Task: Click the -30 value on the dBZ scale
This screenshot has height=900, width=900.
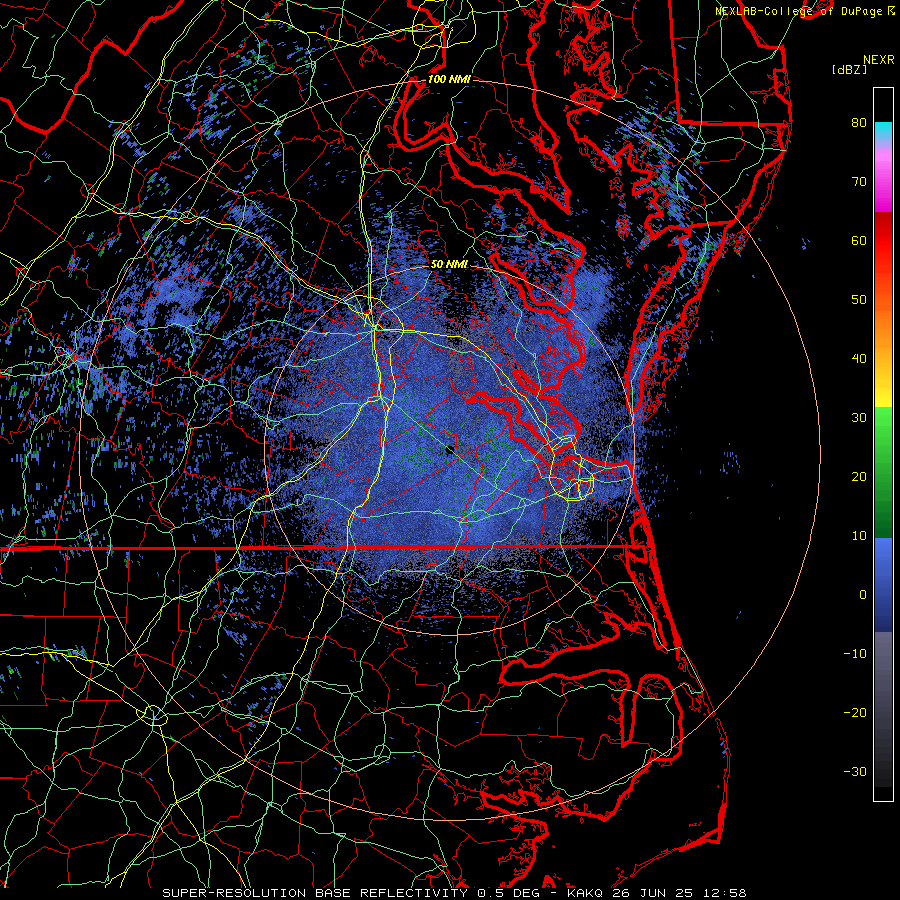Action: click(855, 771)
